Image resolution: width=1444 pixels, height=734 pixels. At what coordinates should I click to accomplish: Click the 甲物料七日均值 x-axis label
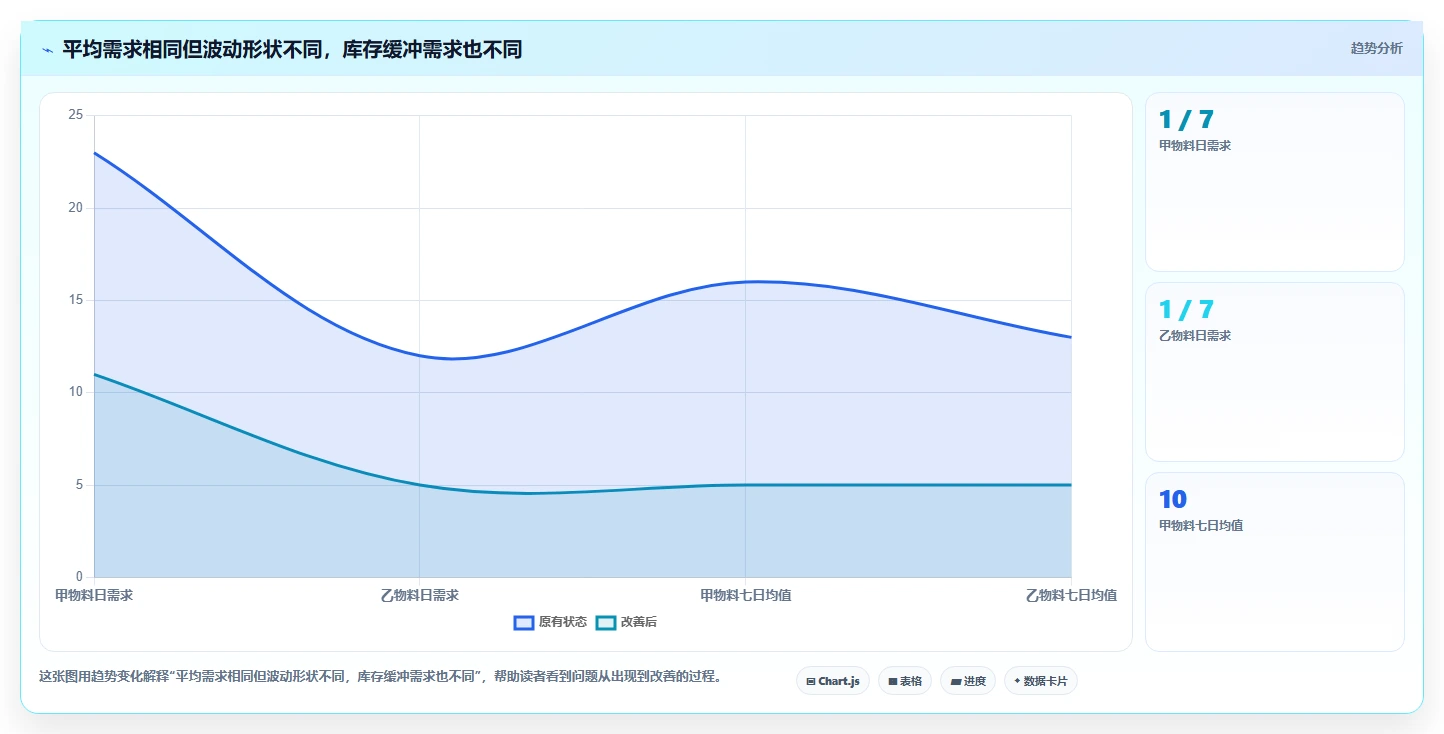tap(746, 595)
